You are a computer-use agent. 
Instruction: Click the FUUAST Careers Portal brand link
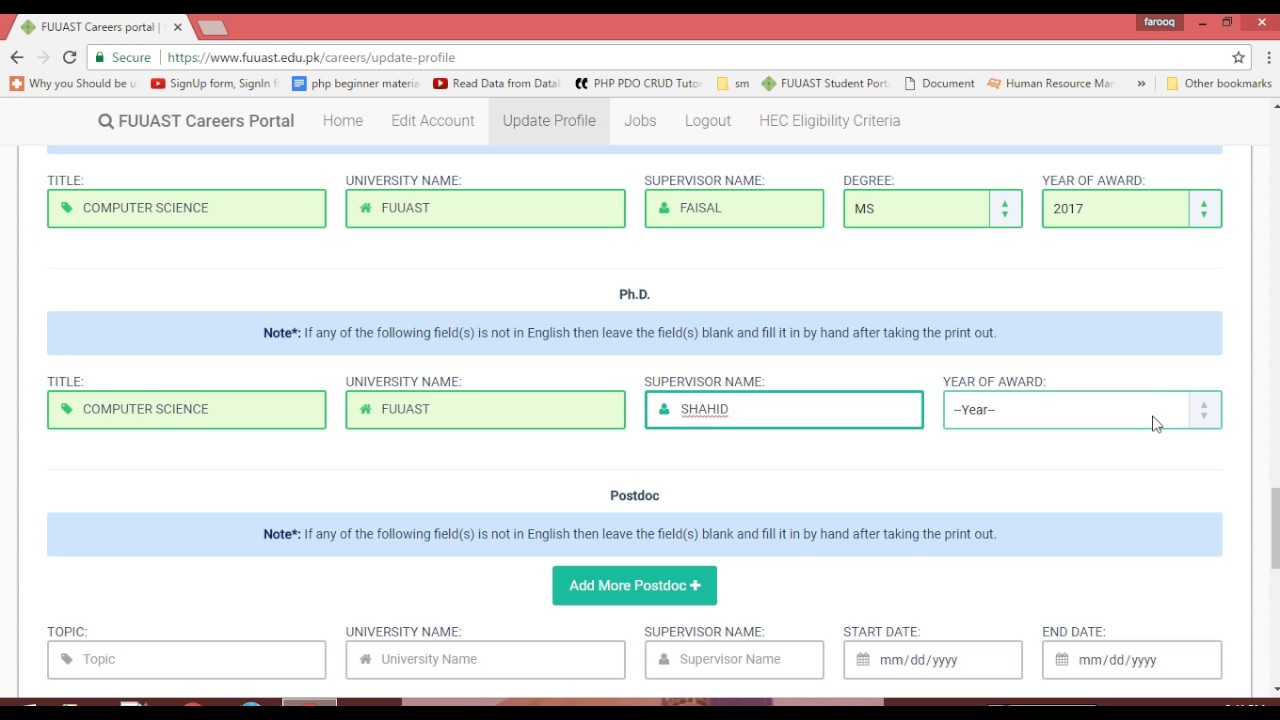coord(196,121)
